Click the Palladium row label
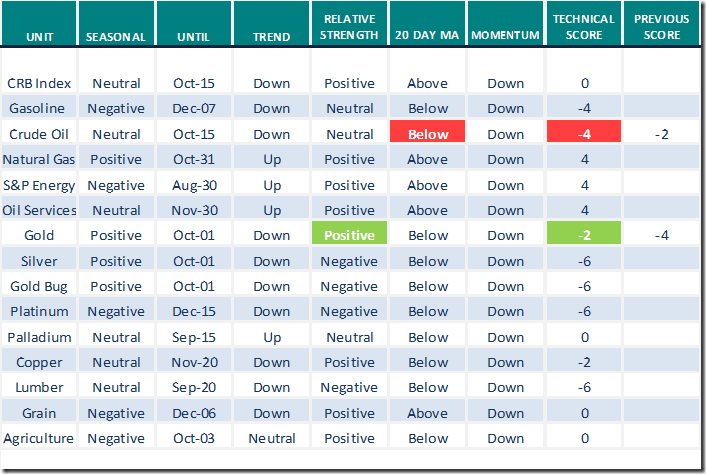The image size is (706, 474). click(39, 337)
